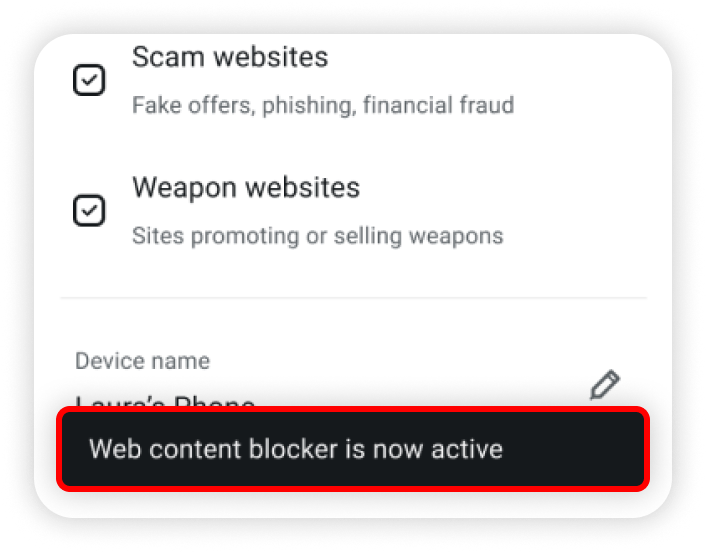Tap the partially hidden device name value

pyautogui.click(x=165, y=402)
